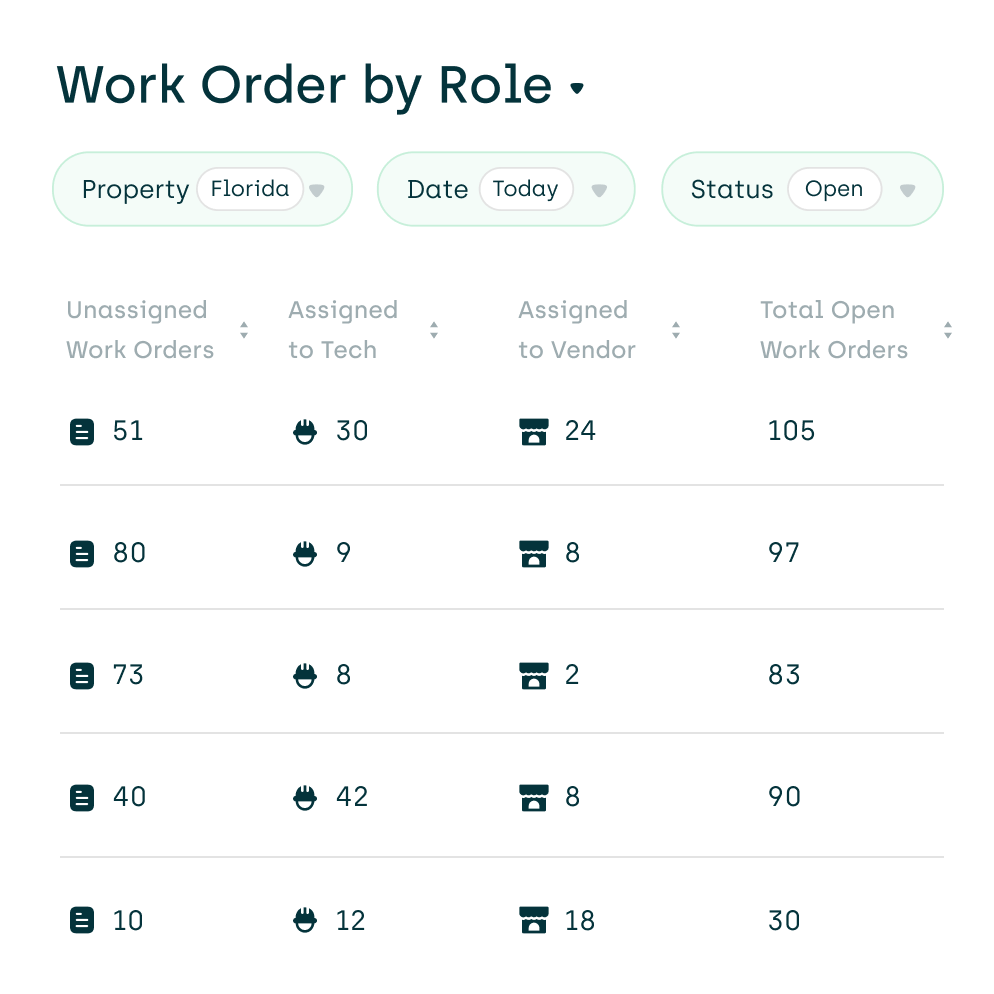Click the document icon beside the value 80
The height and width of the screenshot is (994, 994).
tap(82, 553)
